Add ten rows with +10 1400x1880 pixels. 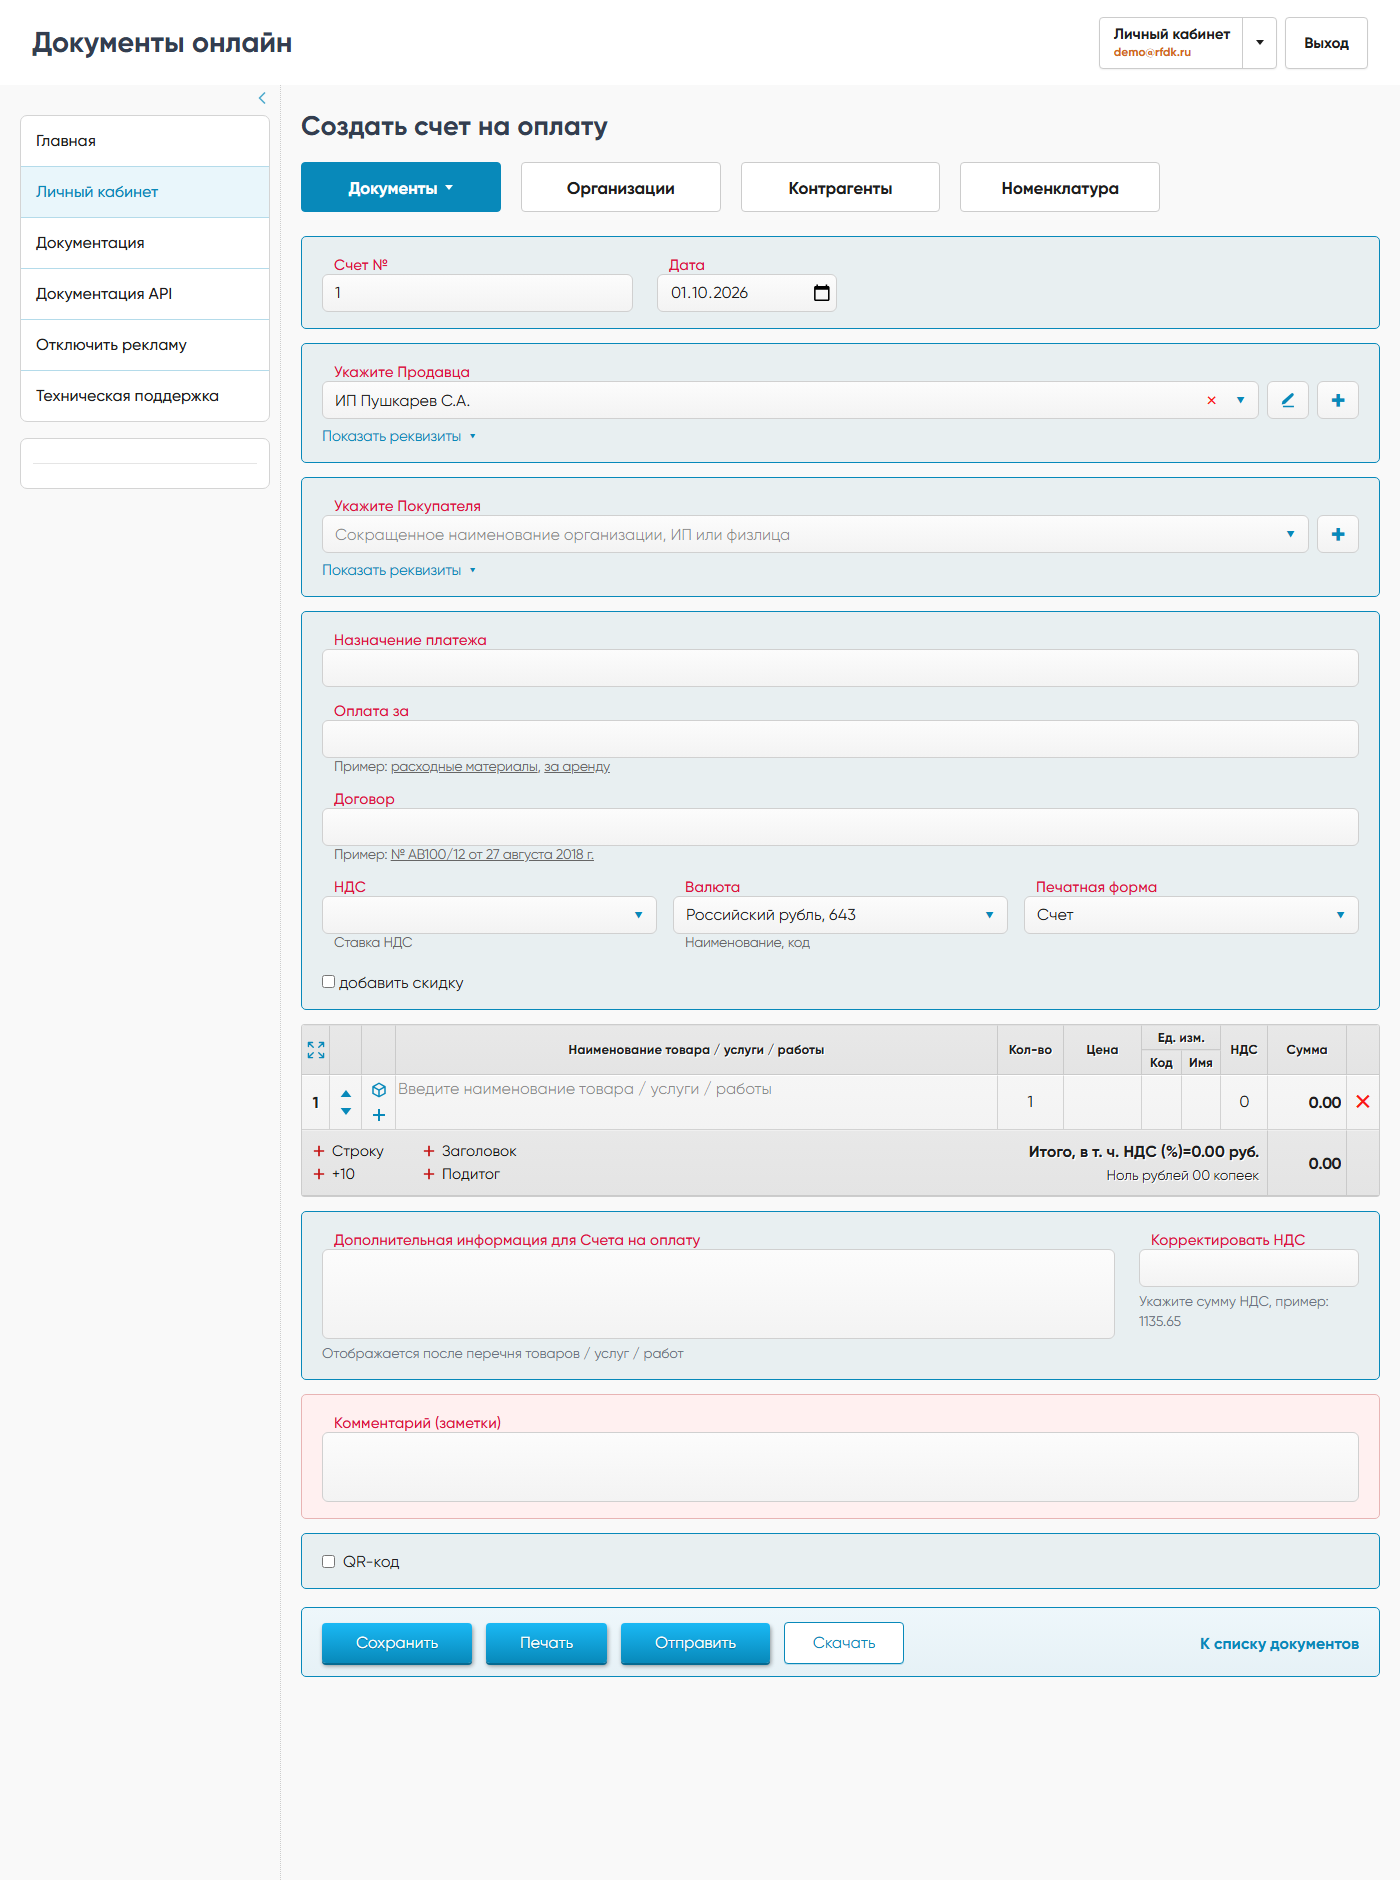pyautogui.click(x=334, y=1174)
